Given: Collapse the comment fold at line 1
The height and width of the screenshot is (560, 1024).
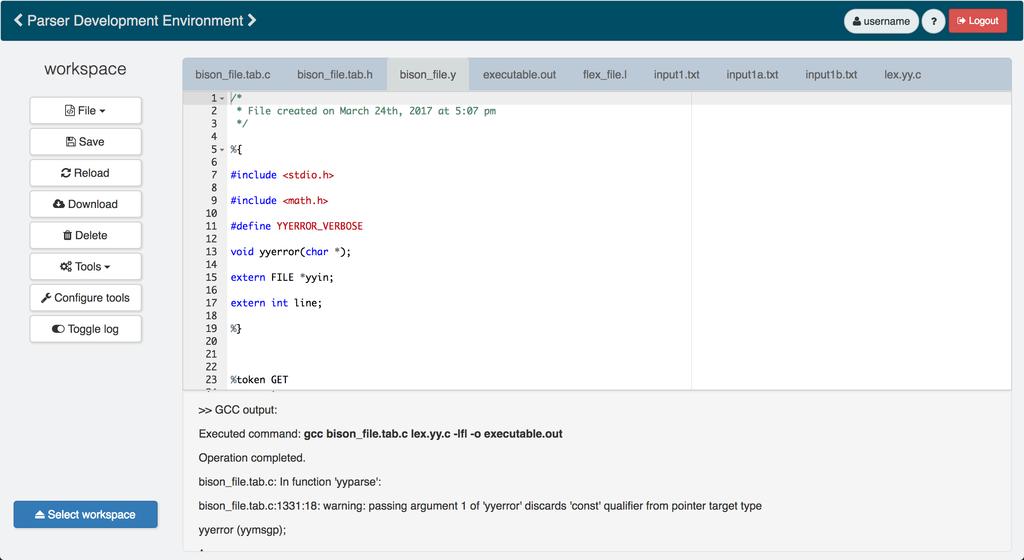Looking at the screenshot, I should click(x=222, y=99).
